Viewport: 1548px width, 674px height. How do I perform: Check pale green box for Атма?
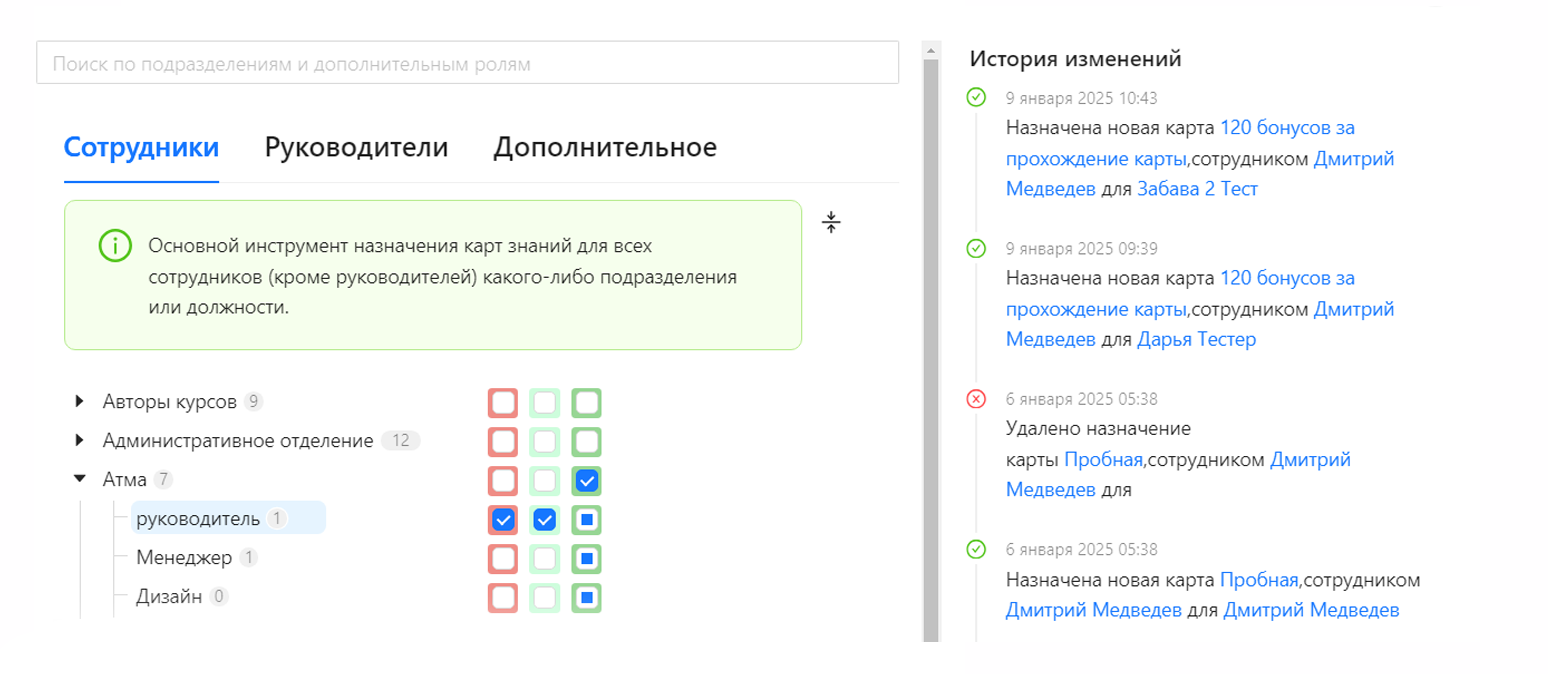point(544,480)
